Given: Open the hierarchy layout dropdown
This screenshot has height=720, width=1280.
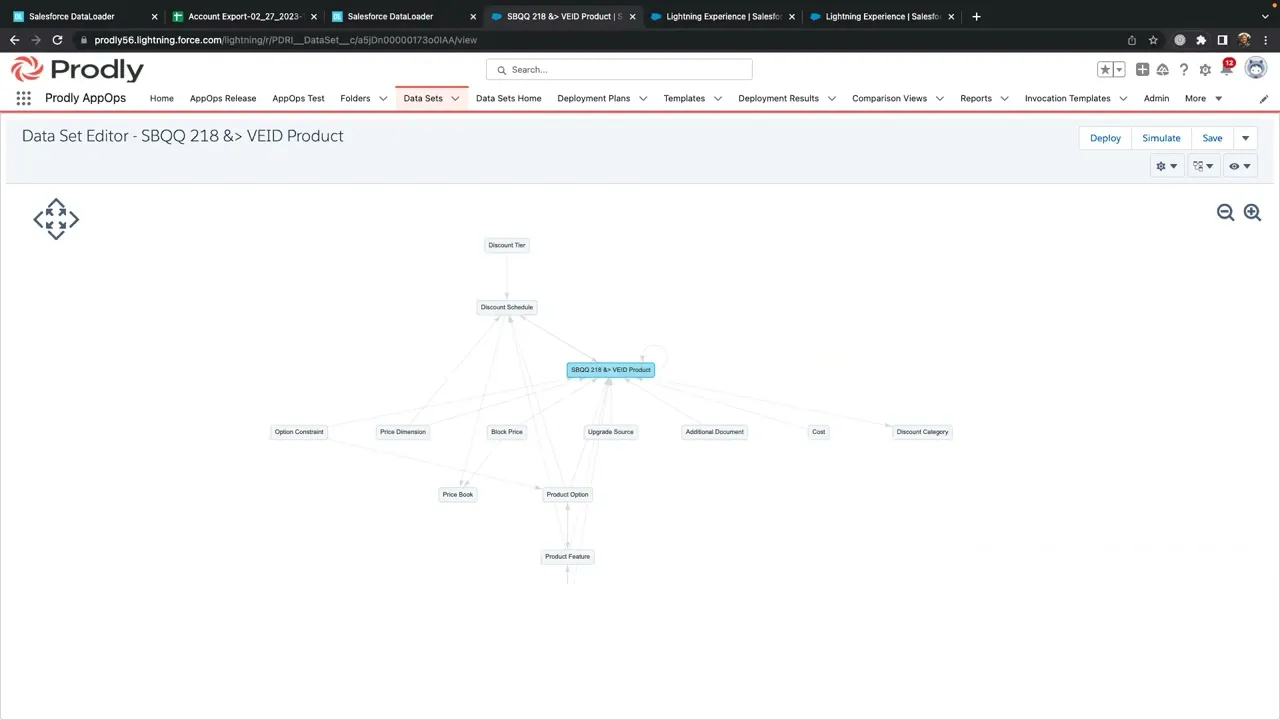Looking at the screenshot, I should [x=1203, y=166].
